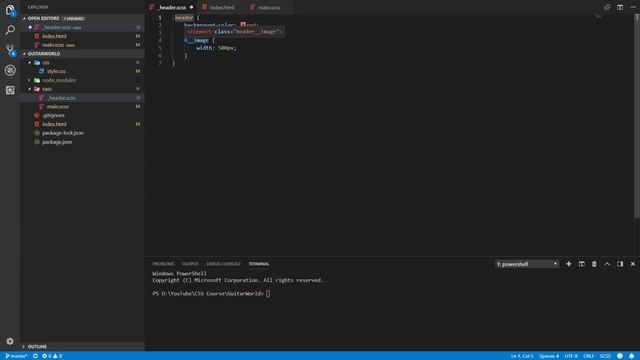Click the feedback smiley in status bar
This screenshot has width=640, height=360.
coord(620,356)
